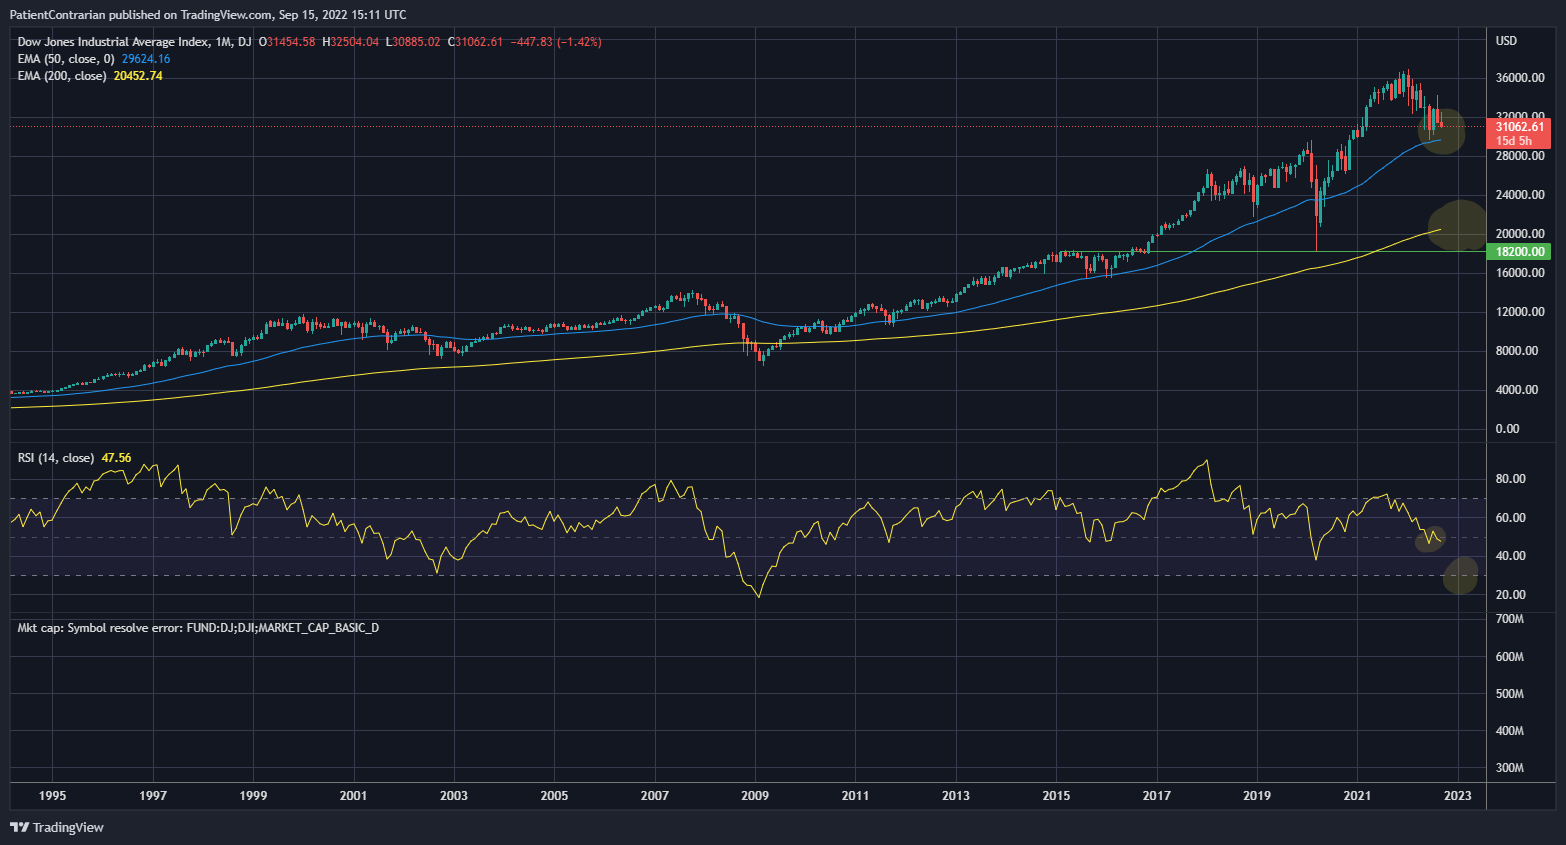Click the 4000.00 price axis label
Viewport: 1566px width, 845px height.
click(1517, 390)
